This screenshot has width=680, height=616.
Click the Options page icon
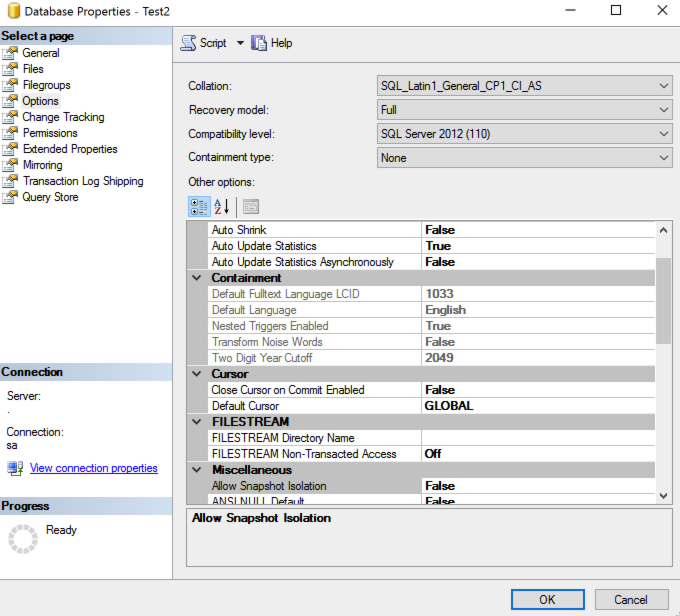(10, 101)
